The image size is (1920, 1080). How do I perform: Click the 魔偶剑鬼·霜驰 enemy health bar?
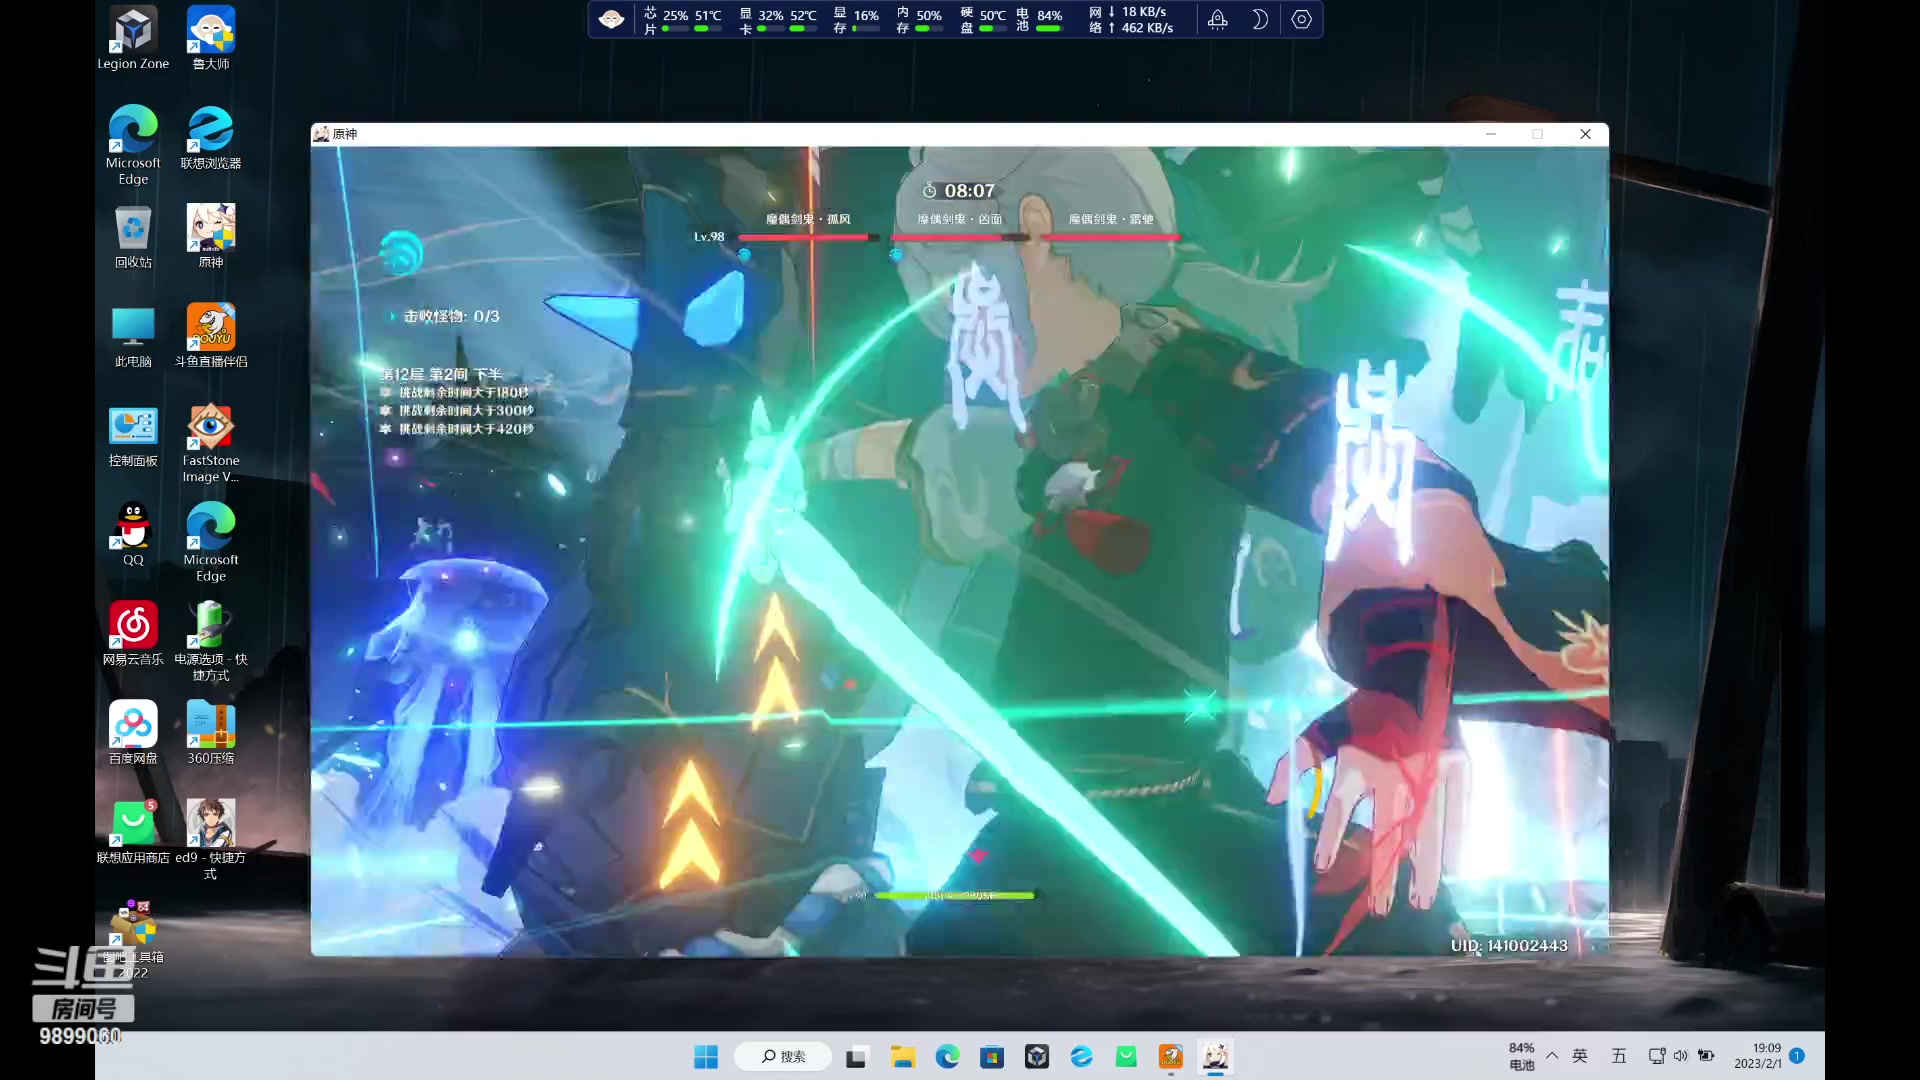(x=1110, y=237)
